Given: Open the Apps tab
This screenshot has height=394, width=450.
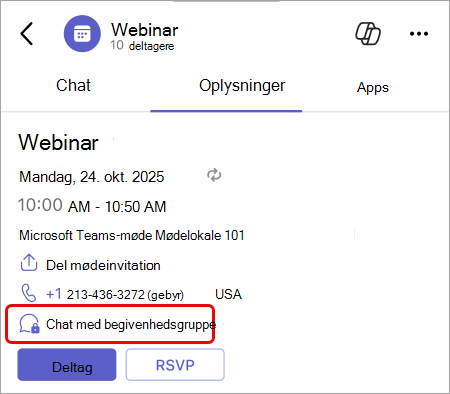Looking at the screenshot, I should [x=373, y=88].
